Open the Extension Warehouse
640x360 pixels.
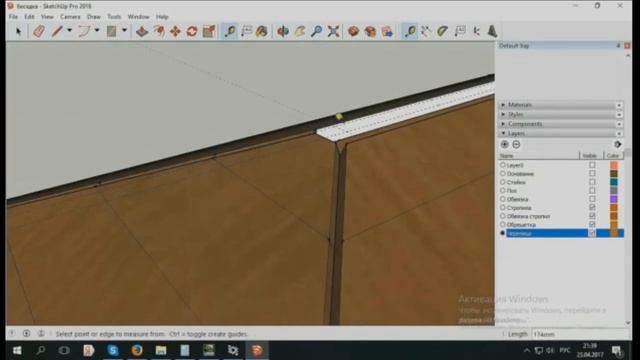[x=370, y=31]
